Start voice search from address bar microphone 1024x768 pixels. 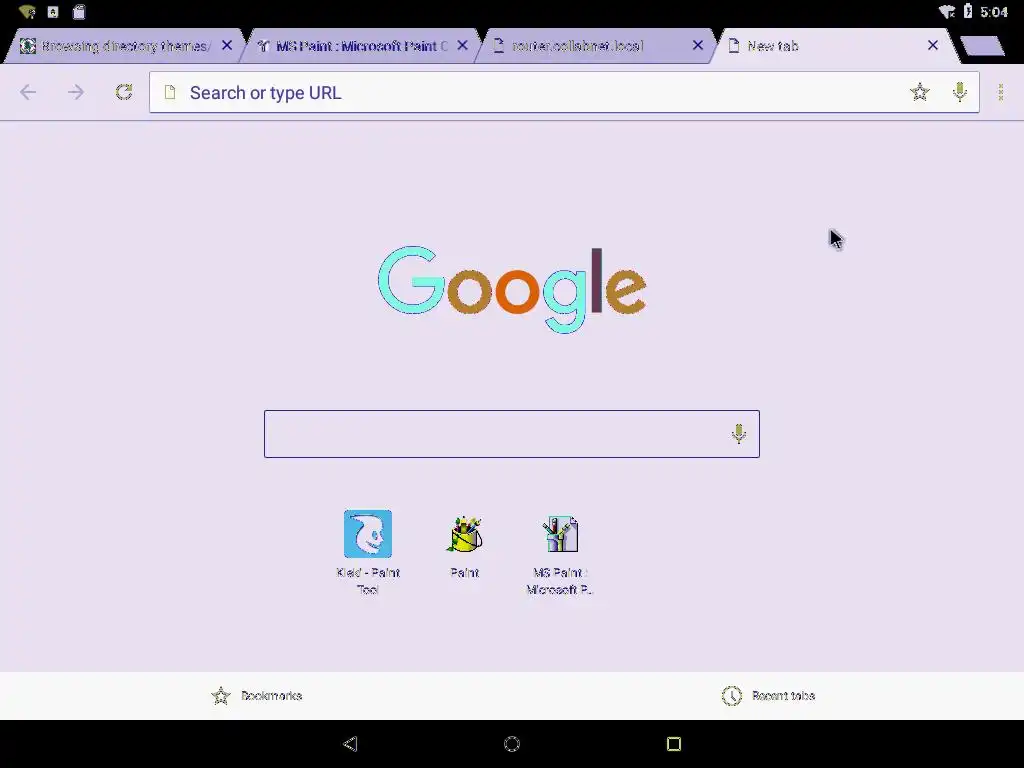click(959, 92)
